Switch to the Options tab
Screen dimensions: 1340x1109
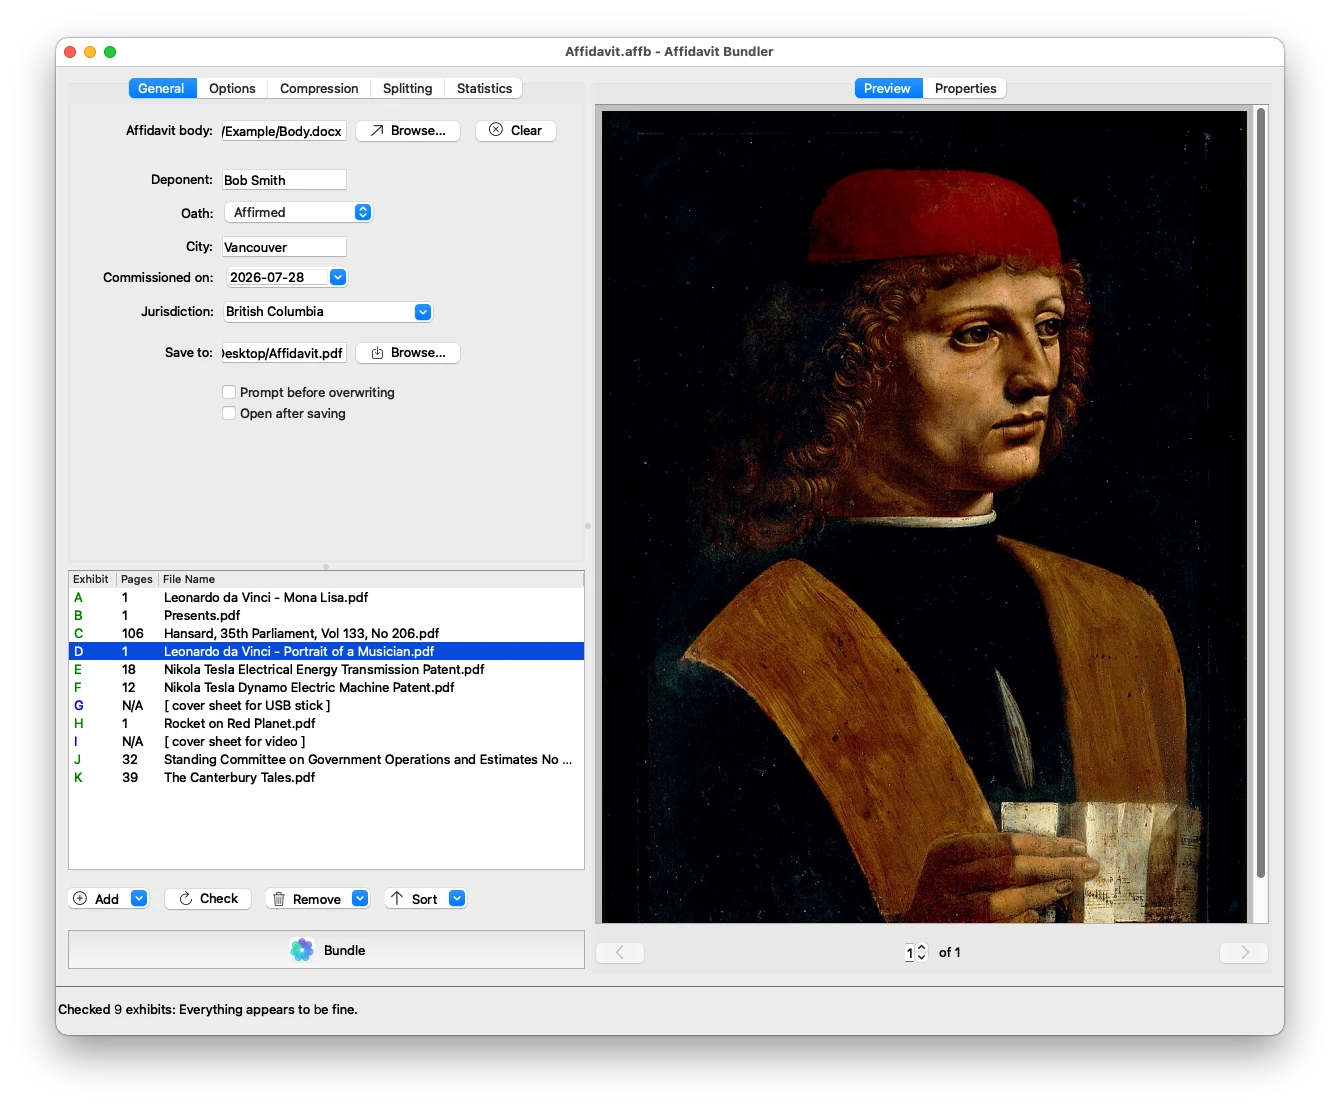(232, 88)
